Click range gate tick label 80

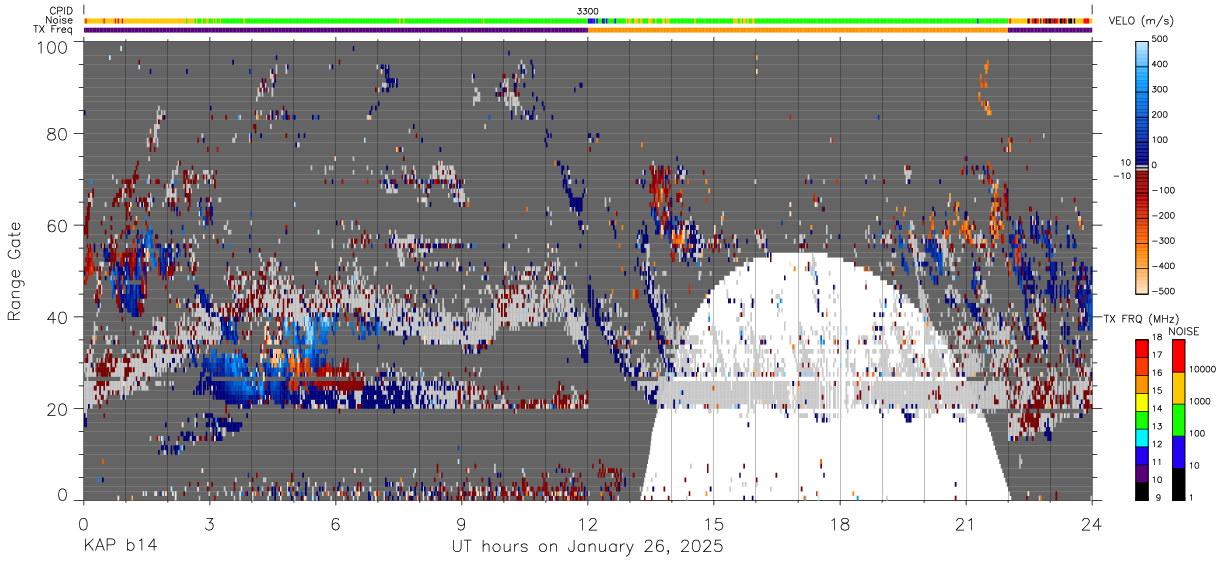57,134
